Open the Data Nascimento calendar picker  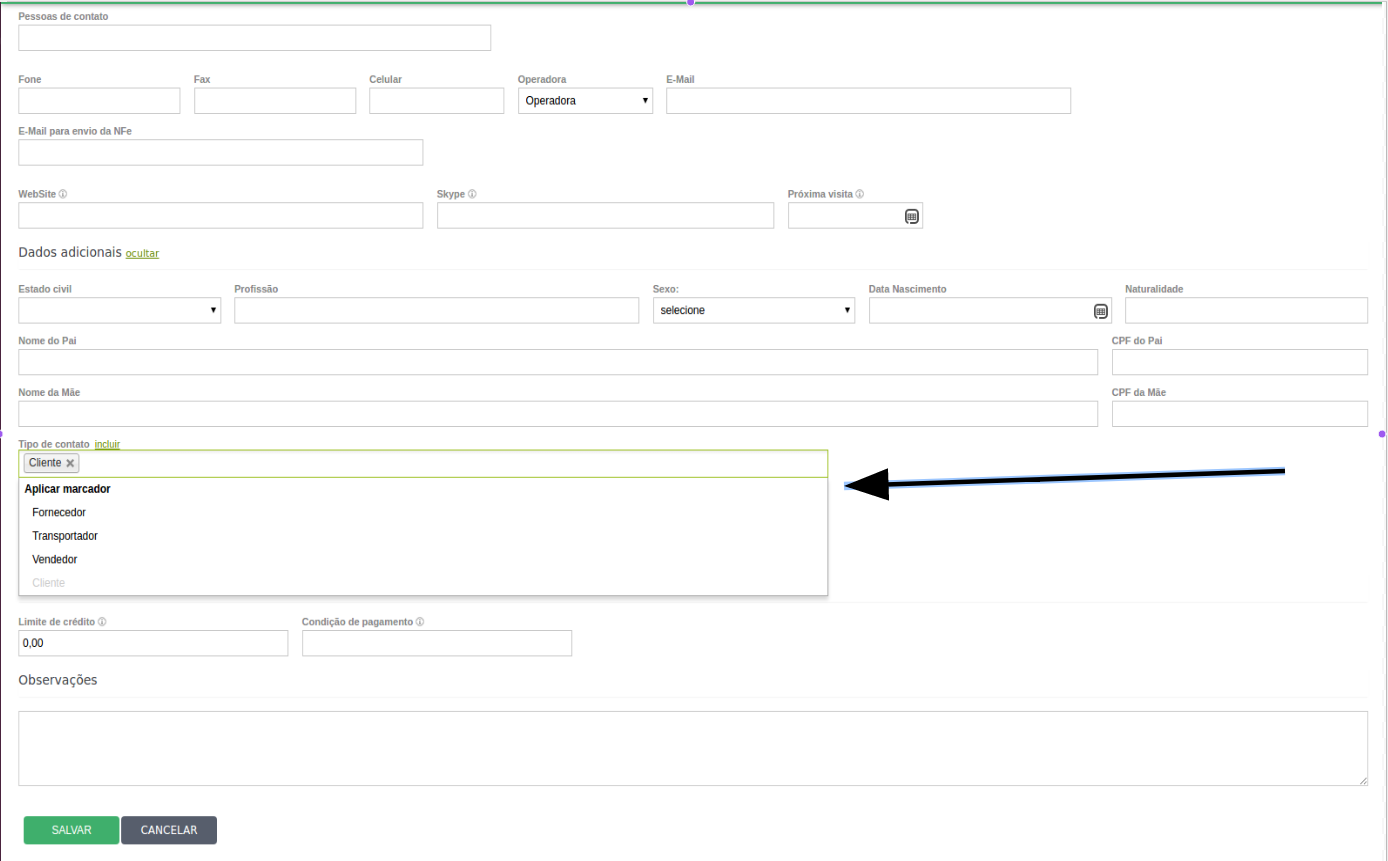coord(1100,311)
